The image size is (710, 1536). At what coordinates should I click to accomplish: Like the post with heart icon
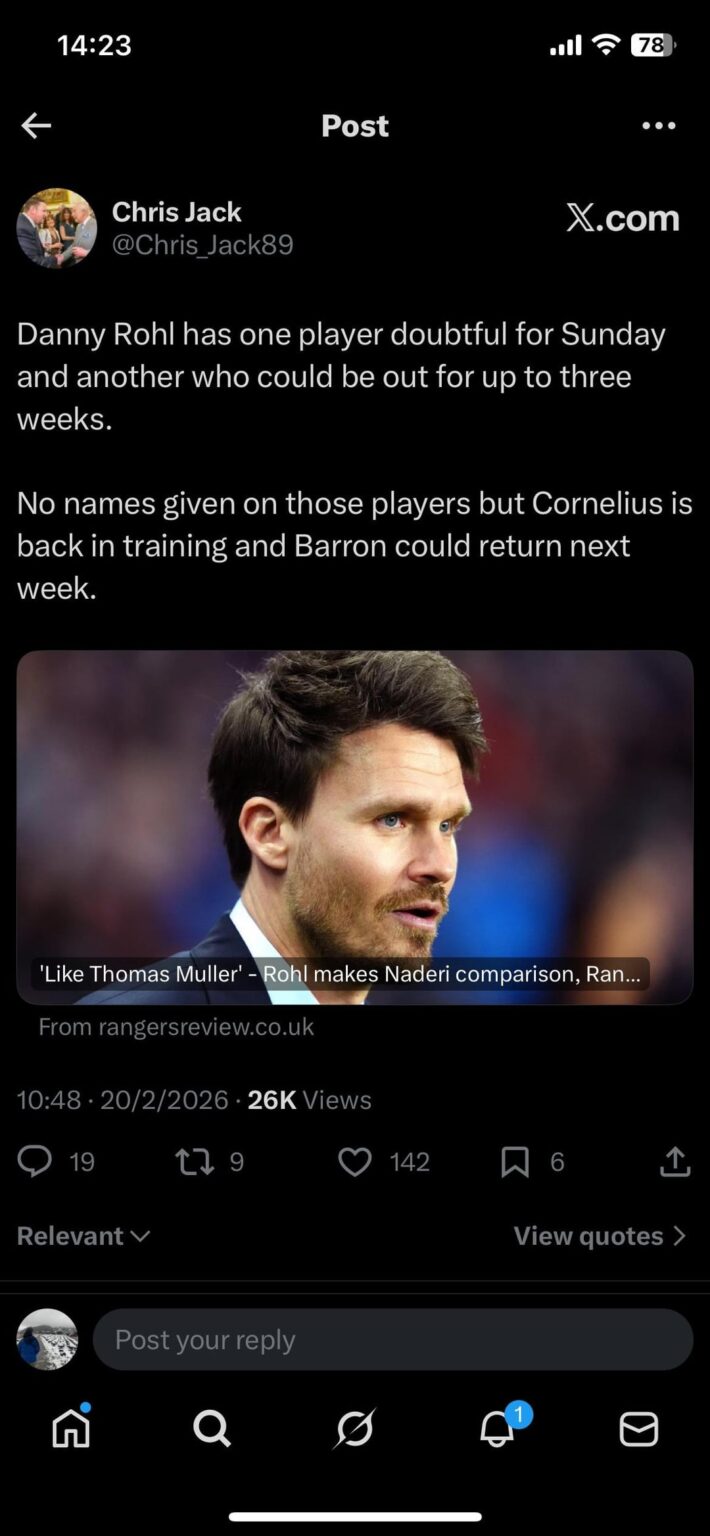[x=354, y=1161]
